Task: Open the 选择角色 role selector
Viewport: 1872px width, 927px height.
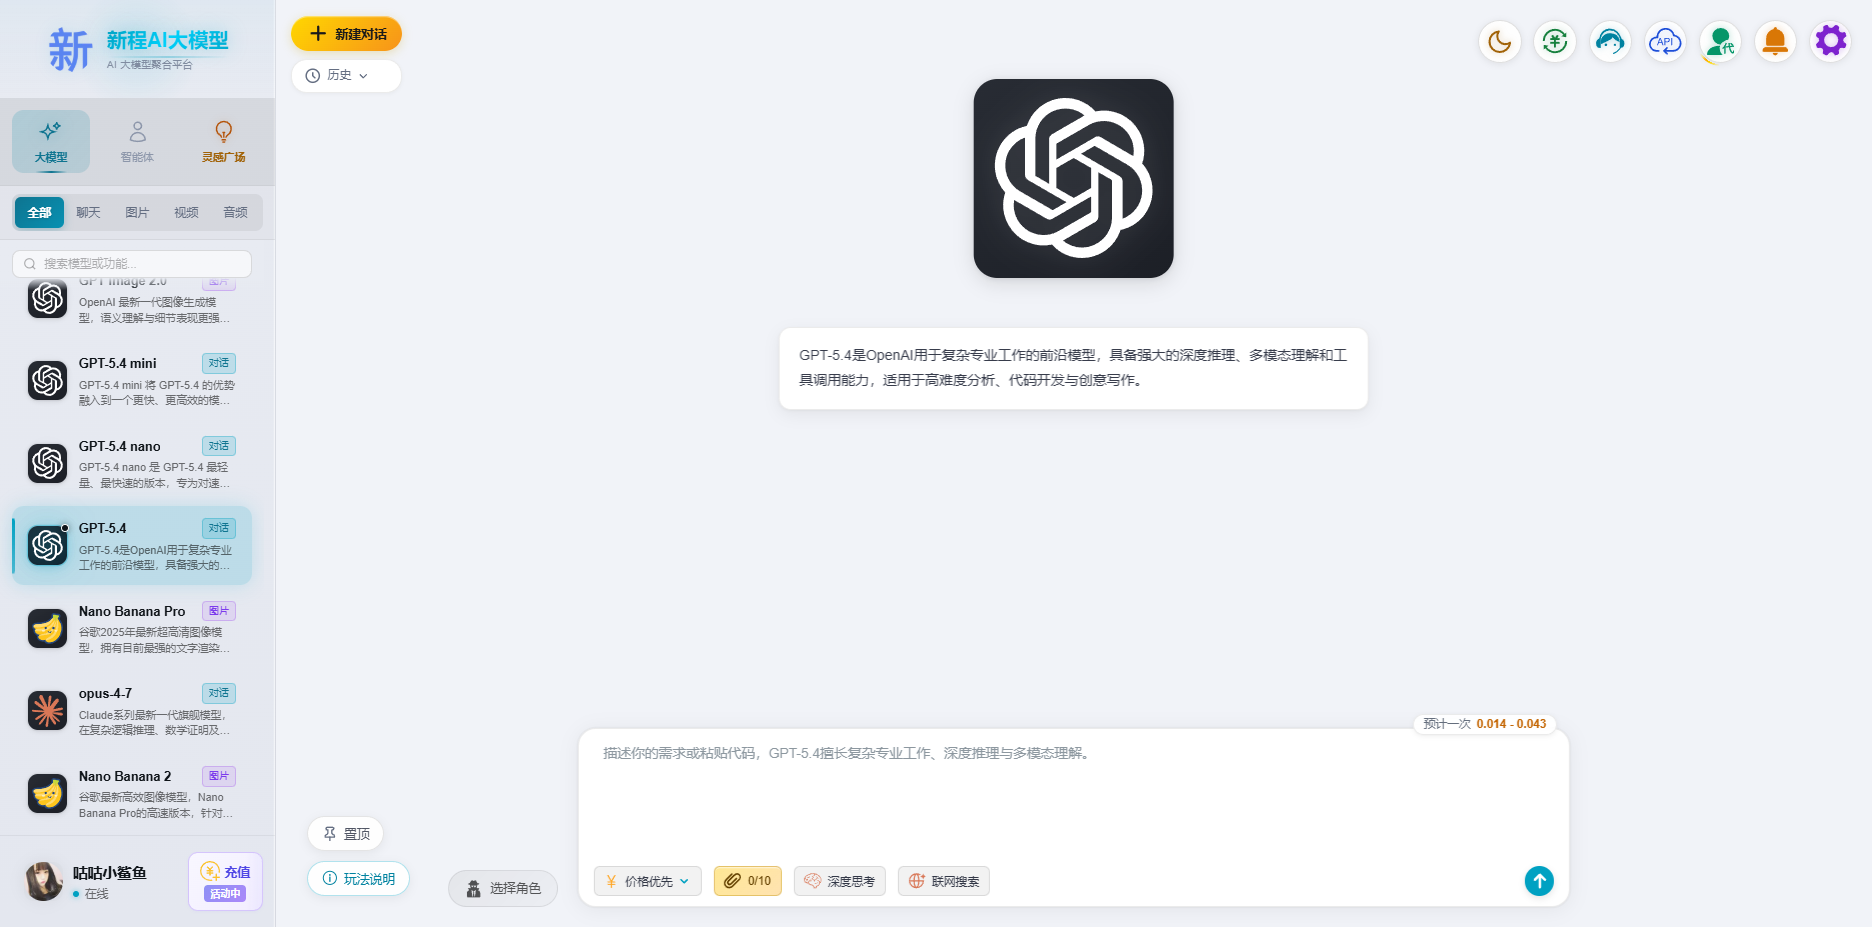Action: pos(503,888)
